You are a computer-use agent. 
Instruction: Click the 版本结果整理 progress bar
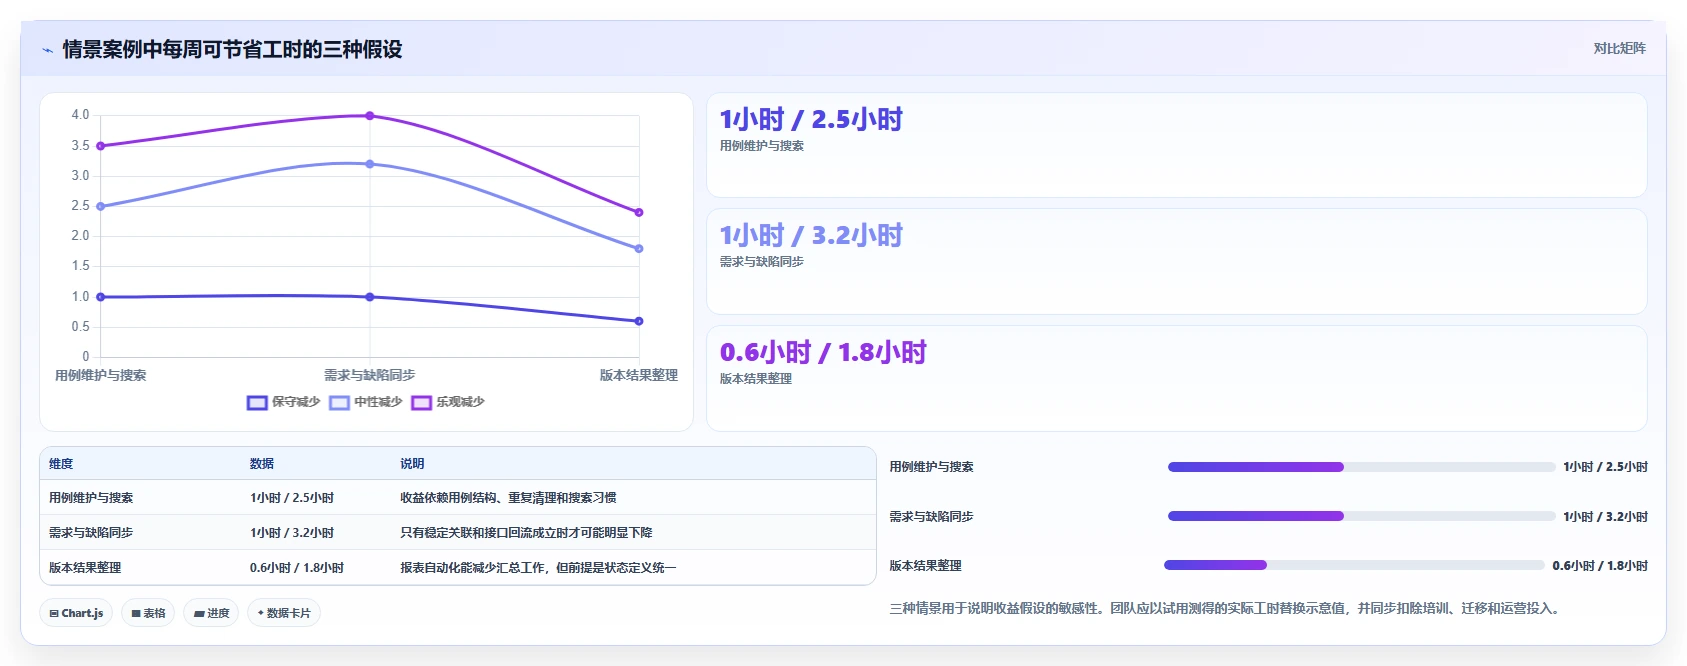point(1354,565)
